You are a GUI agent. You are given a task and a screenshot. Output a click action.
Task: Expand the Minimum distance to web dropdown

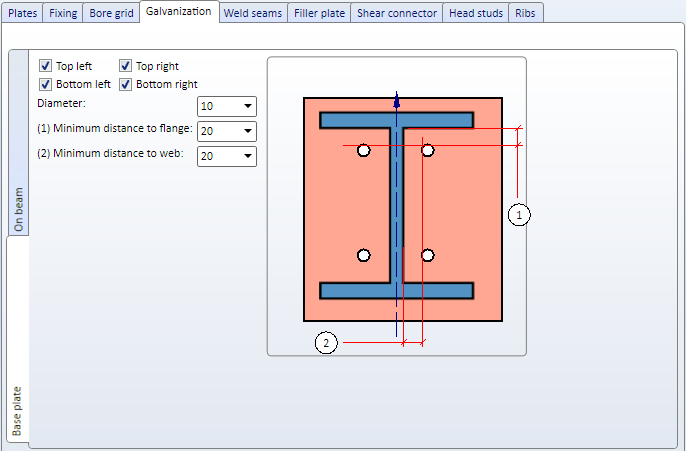[227, 156]
